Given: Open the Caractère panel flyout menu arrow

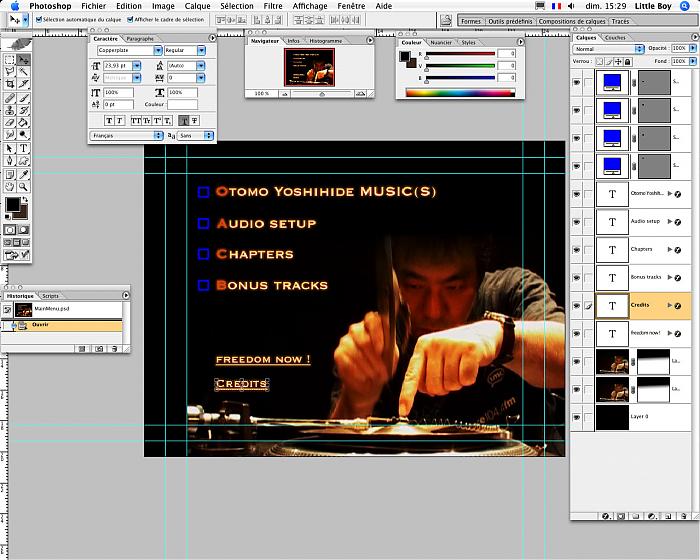Looking at the screenshot, I should coord(212,38).
